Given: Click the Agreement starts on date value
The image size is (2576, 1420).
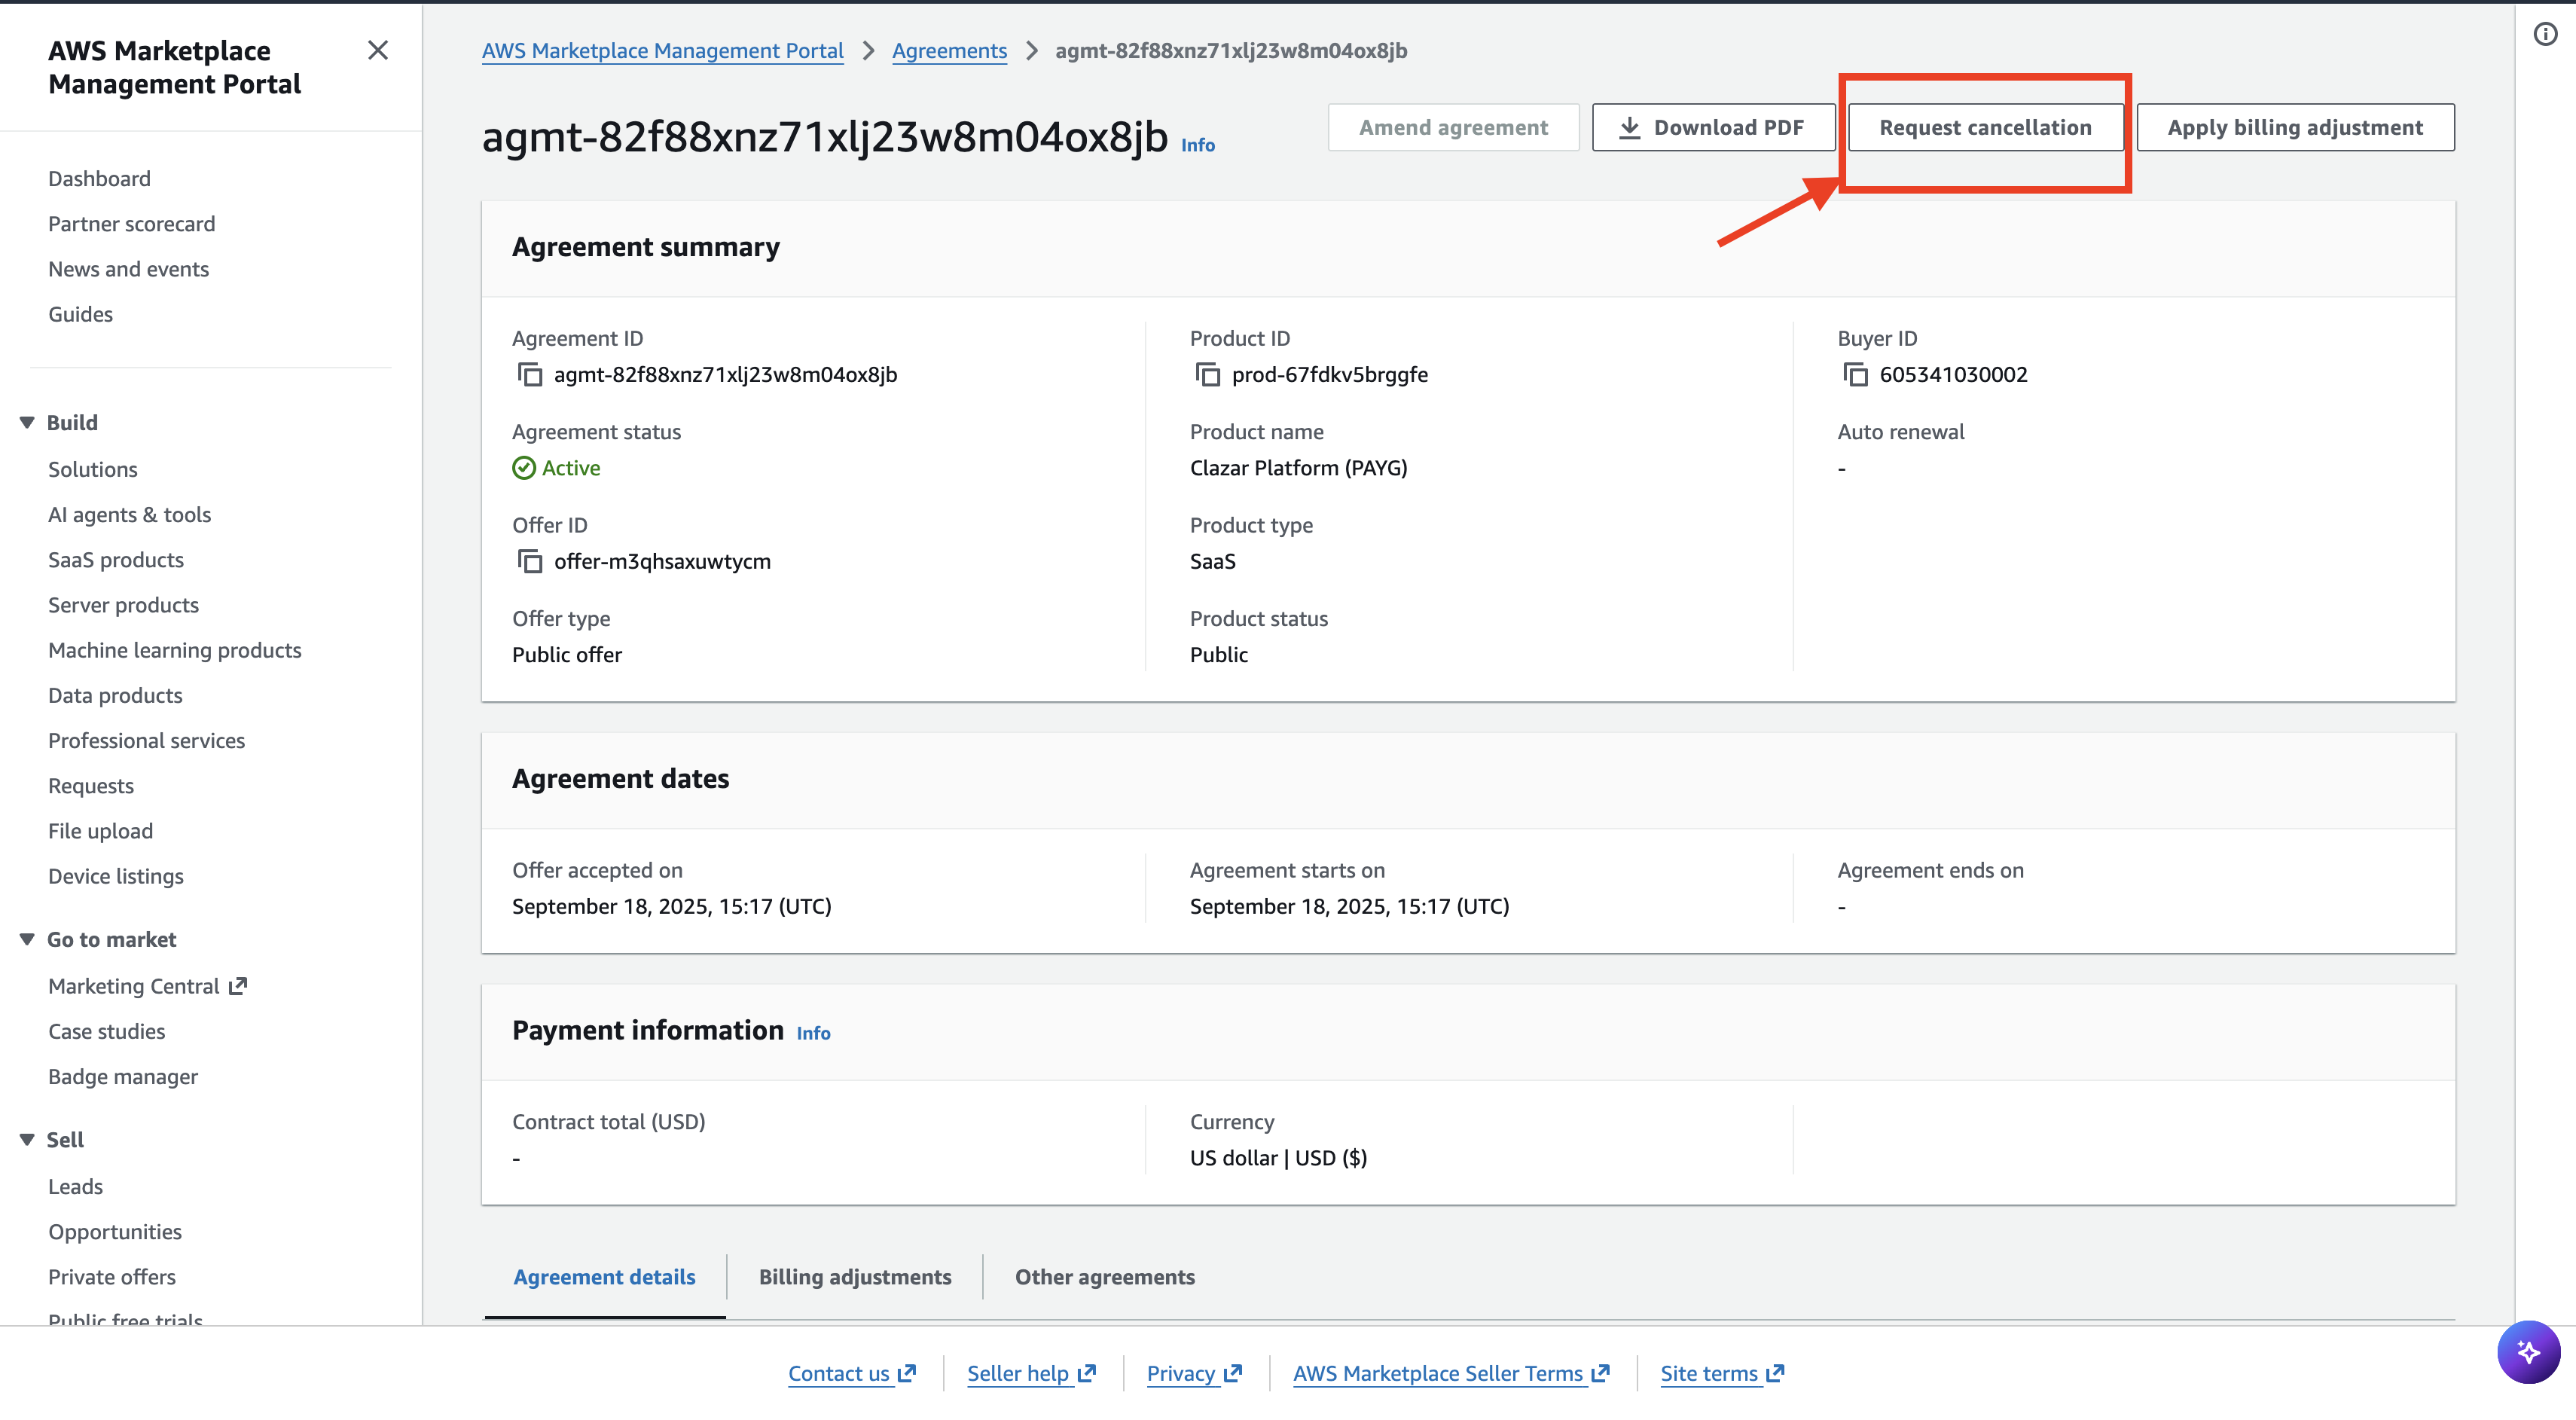Looking at the screenshot, I should (1349, 907).
